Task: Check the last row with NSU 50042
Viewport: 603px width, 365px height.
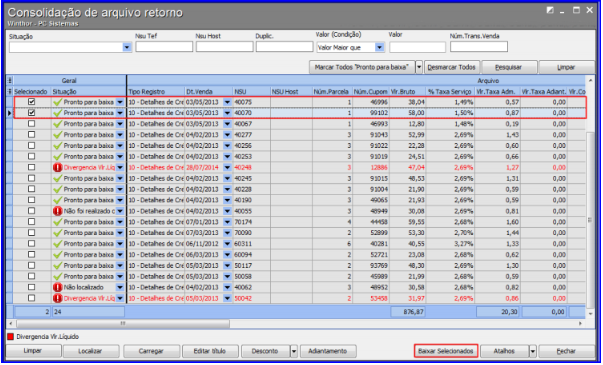Action: (x=32, y=298)
